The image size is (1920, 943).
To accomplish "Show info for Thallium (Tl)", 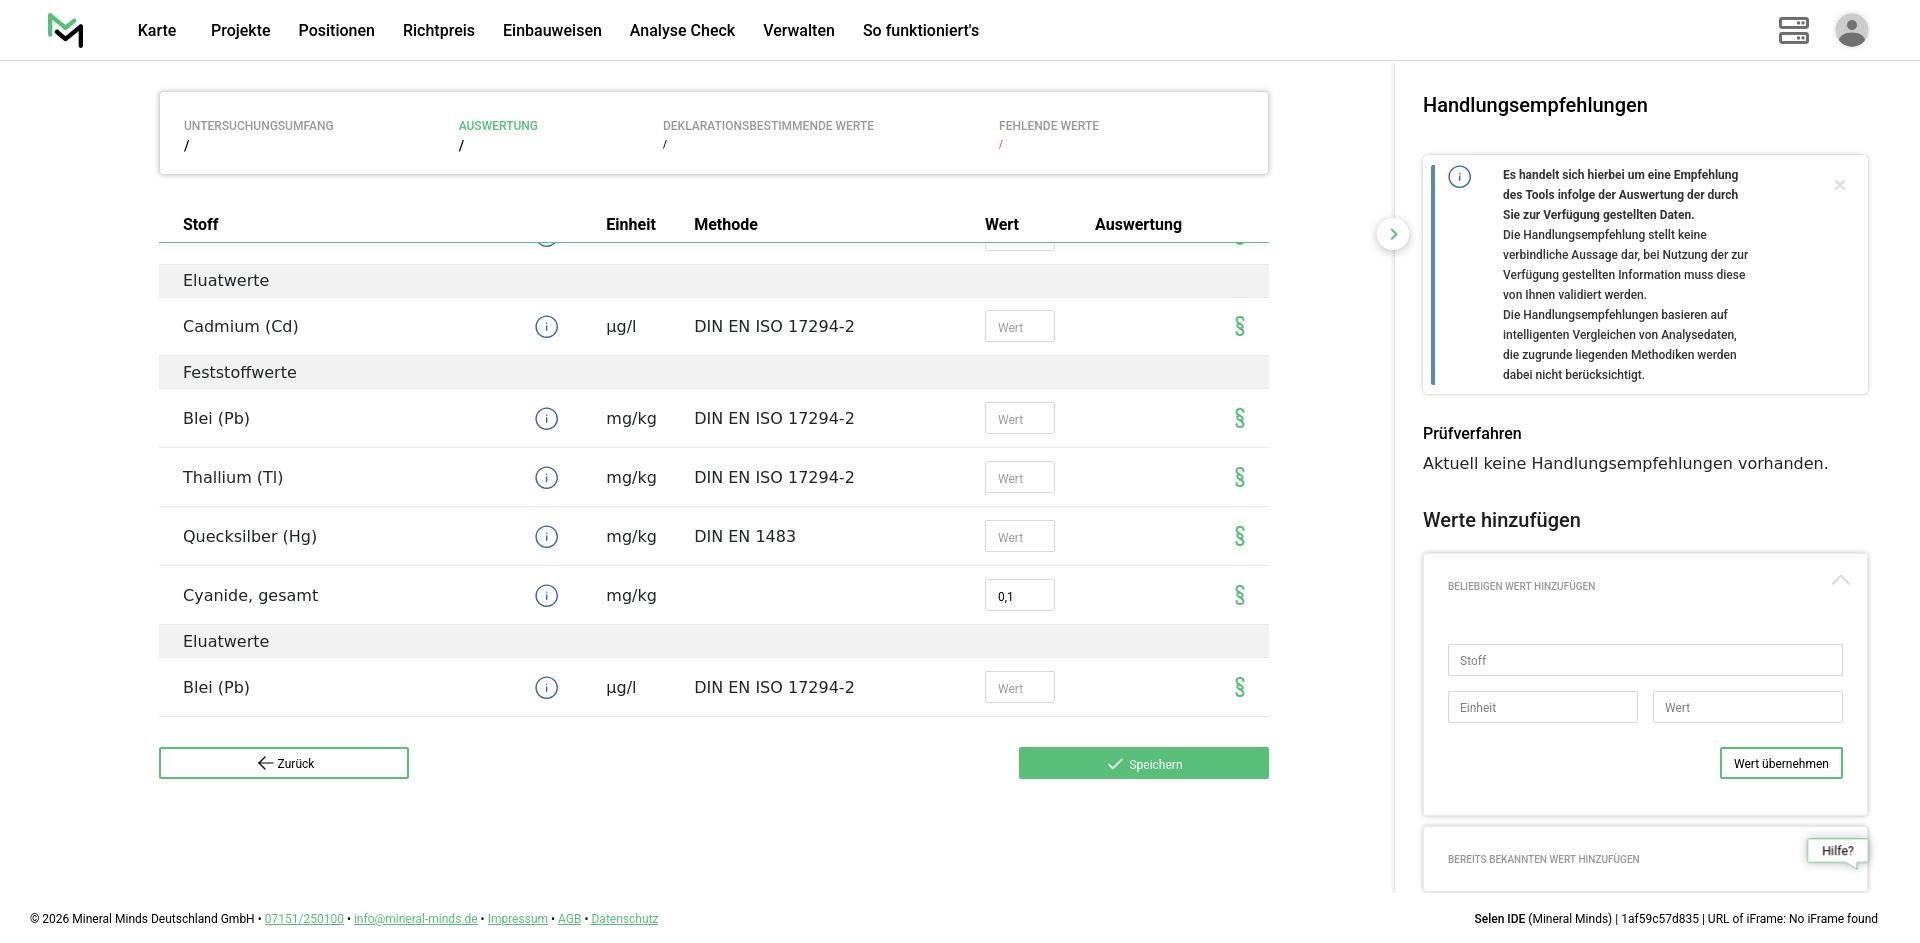I will click(546, 478).
